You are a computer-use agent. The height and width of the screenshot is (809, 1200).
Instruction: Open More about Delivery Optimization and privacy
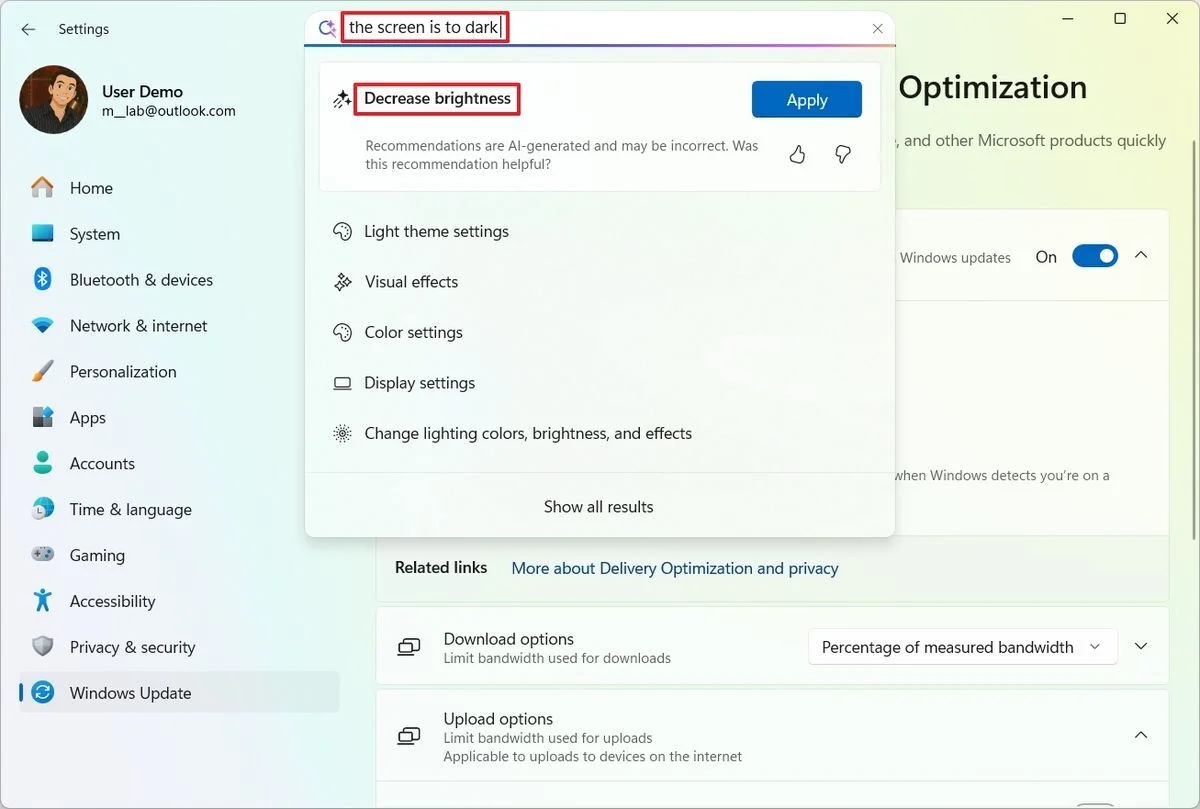675,568
